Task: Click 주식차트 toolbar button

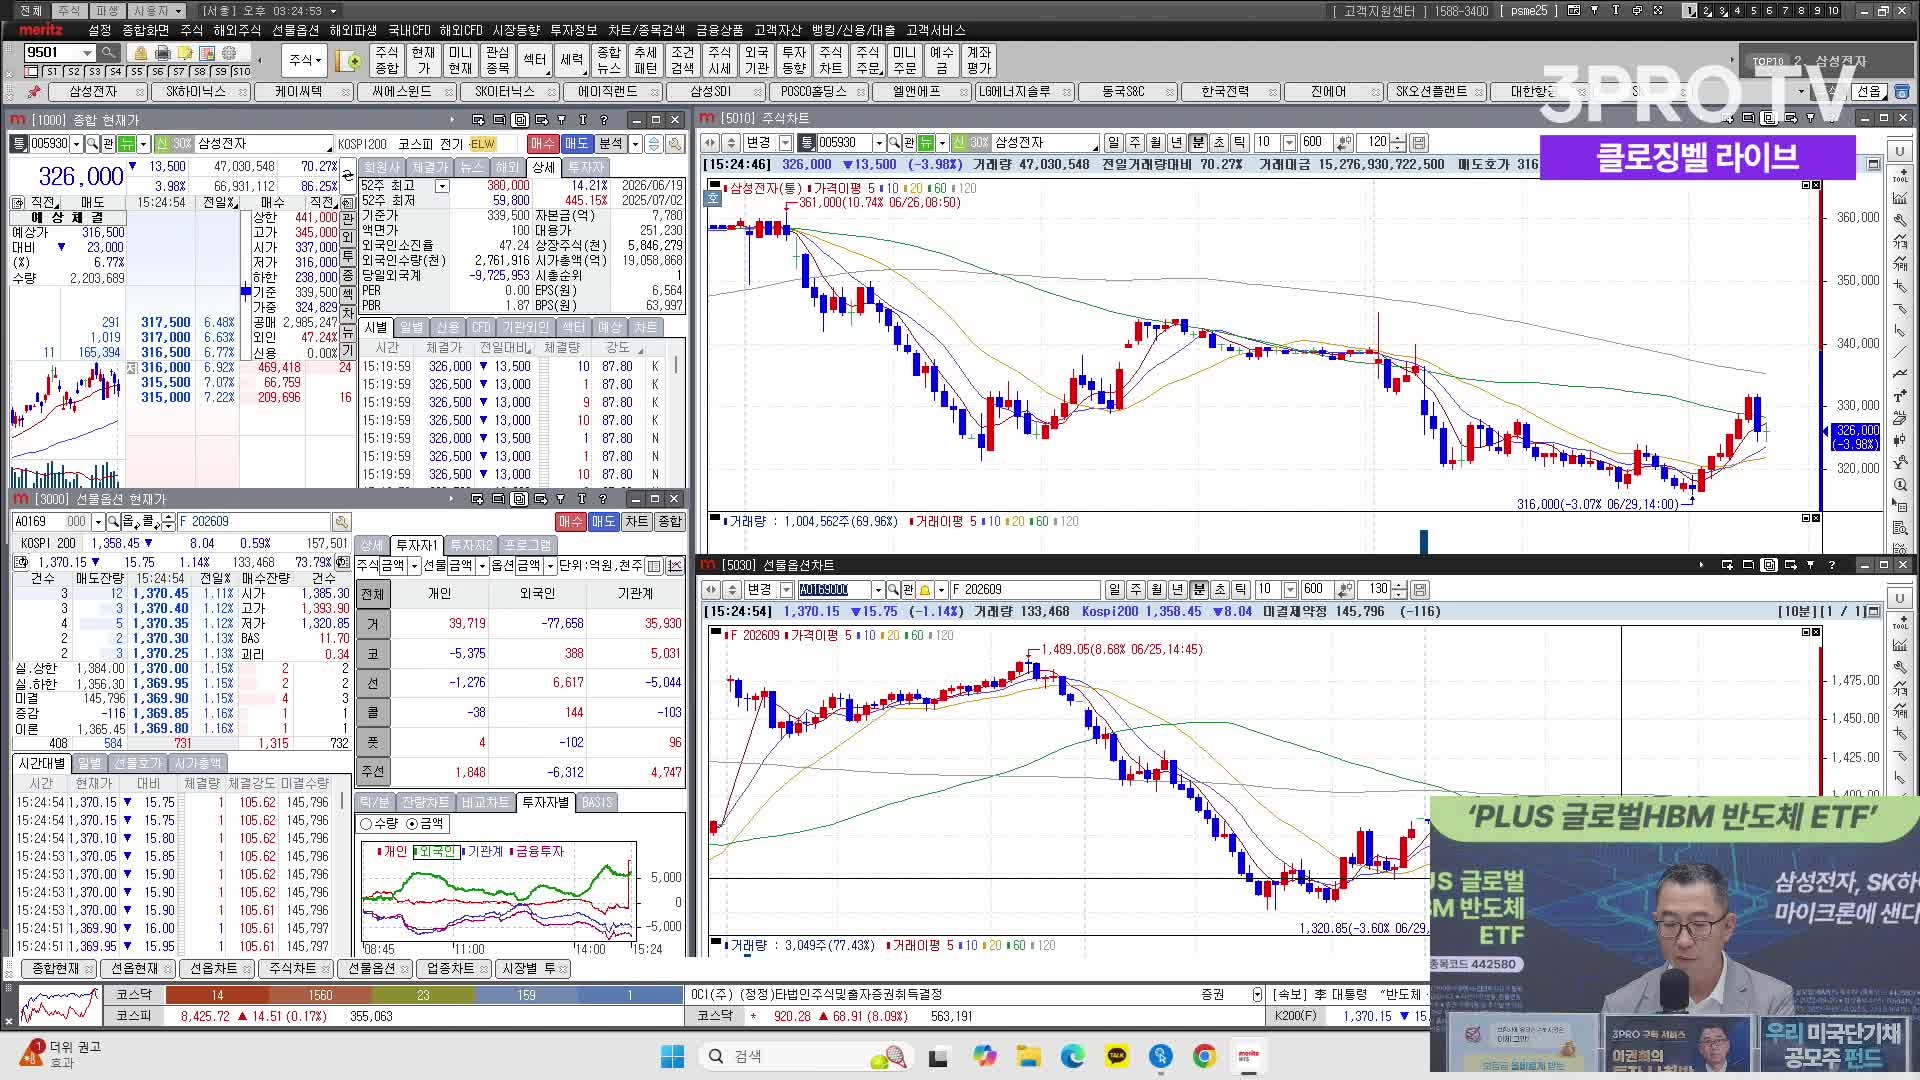Action: pos(830,60)
